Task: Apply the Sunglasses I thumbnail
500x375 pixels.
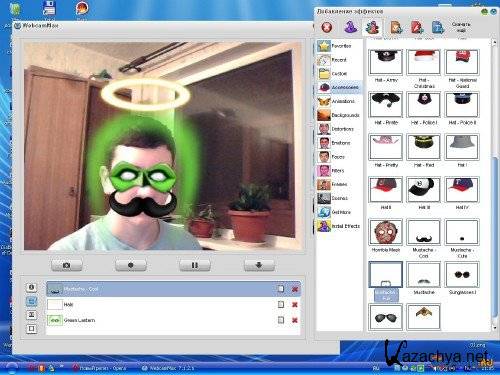Action: (462, 274)
